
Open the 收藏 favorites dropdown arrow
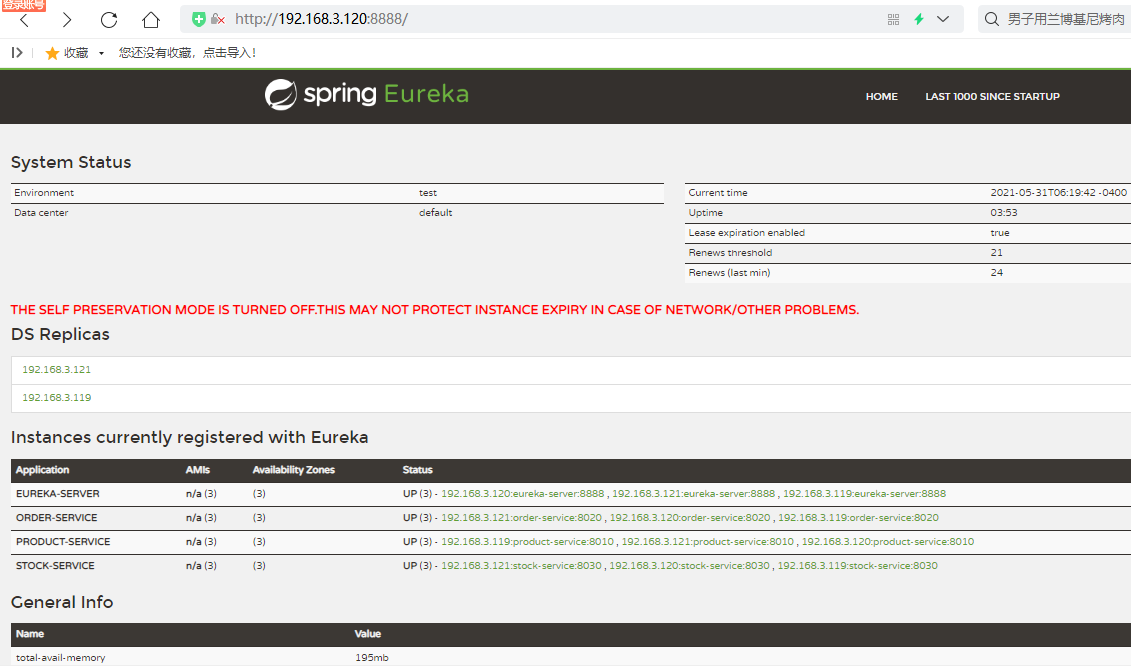[x=101, y=53]
